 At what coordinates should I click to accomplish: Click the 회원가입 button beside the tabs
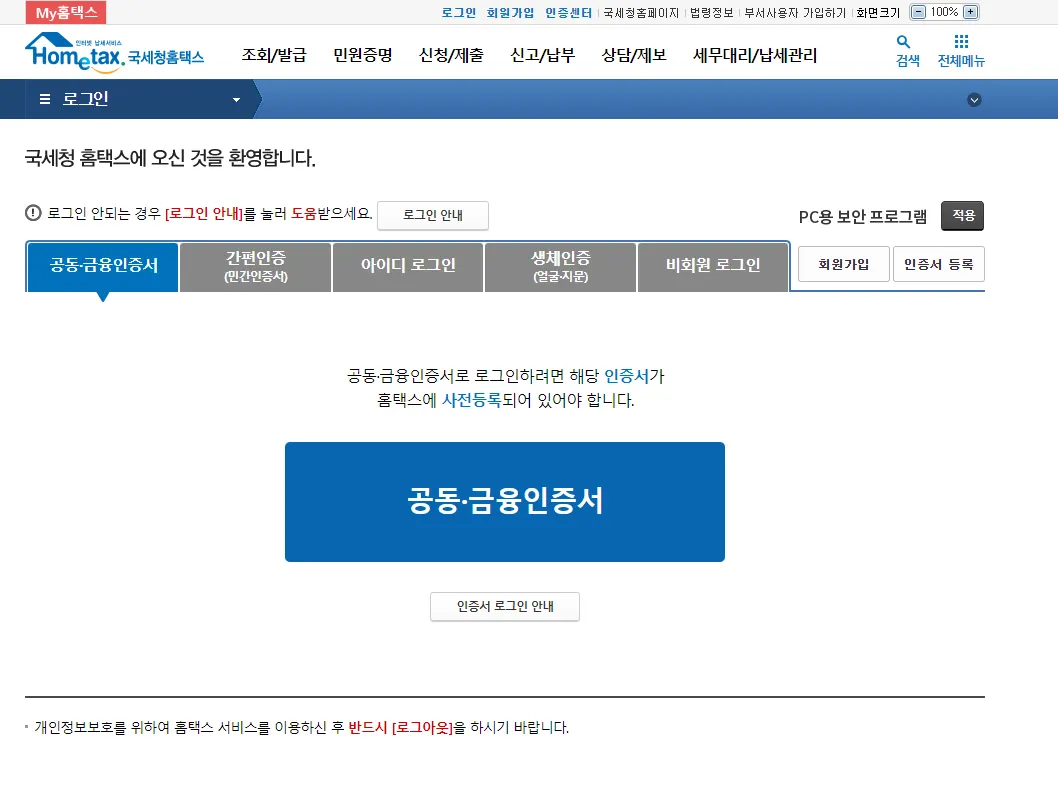pos(843,264)
